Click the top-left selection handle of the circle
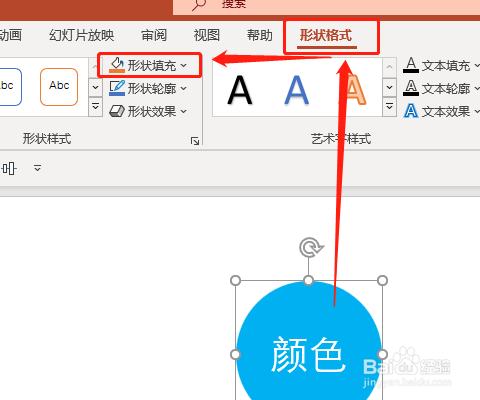Screen dimensions: 480x400 point(236,280)
